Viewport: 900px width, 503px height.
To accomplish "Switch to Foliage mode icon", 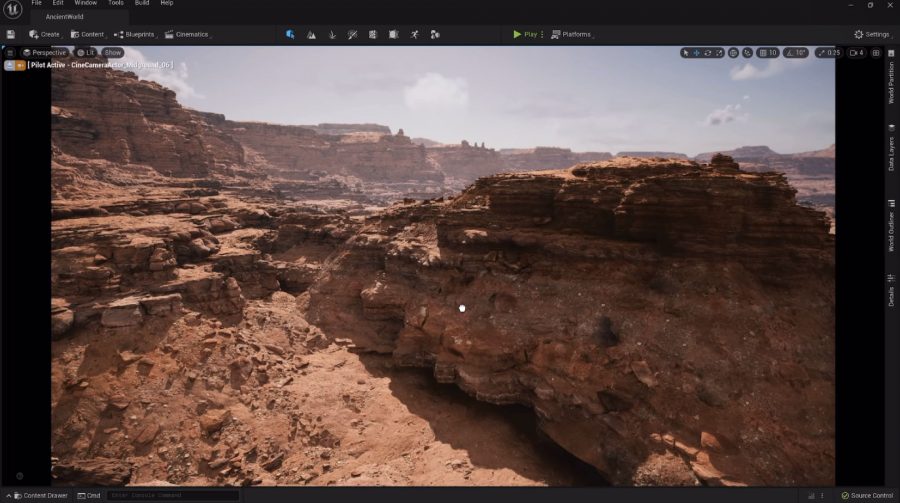I will point(332,34).
